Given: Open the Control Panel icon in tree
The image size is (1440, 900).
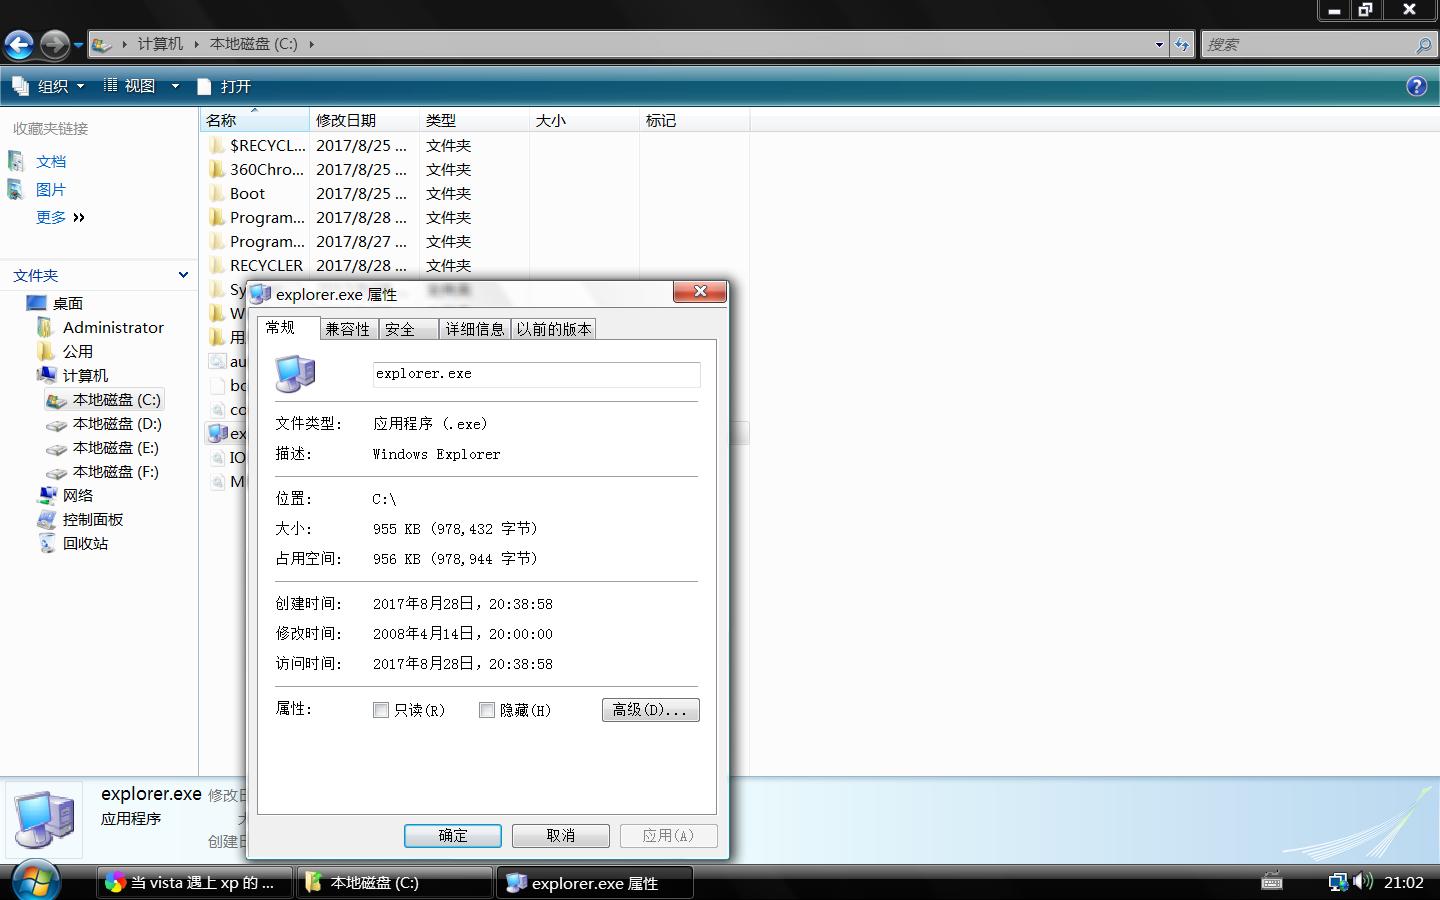Looking at the screenshot, I should 47,519.
